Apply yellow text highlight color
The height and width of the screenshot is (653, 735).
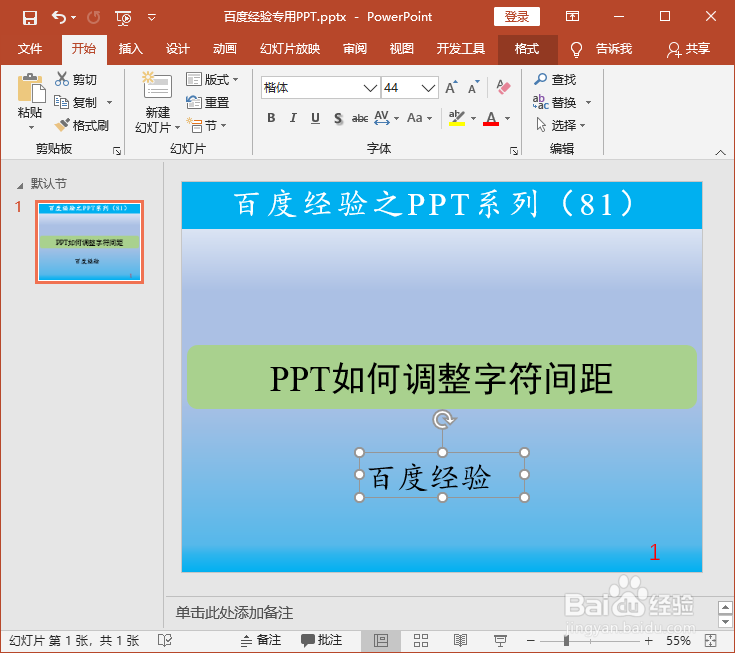[x=456, y=118]
